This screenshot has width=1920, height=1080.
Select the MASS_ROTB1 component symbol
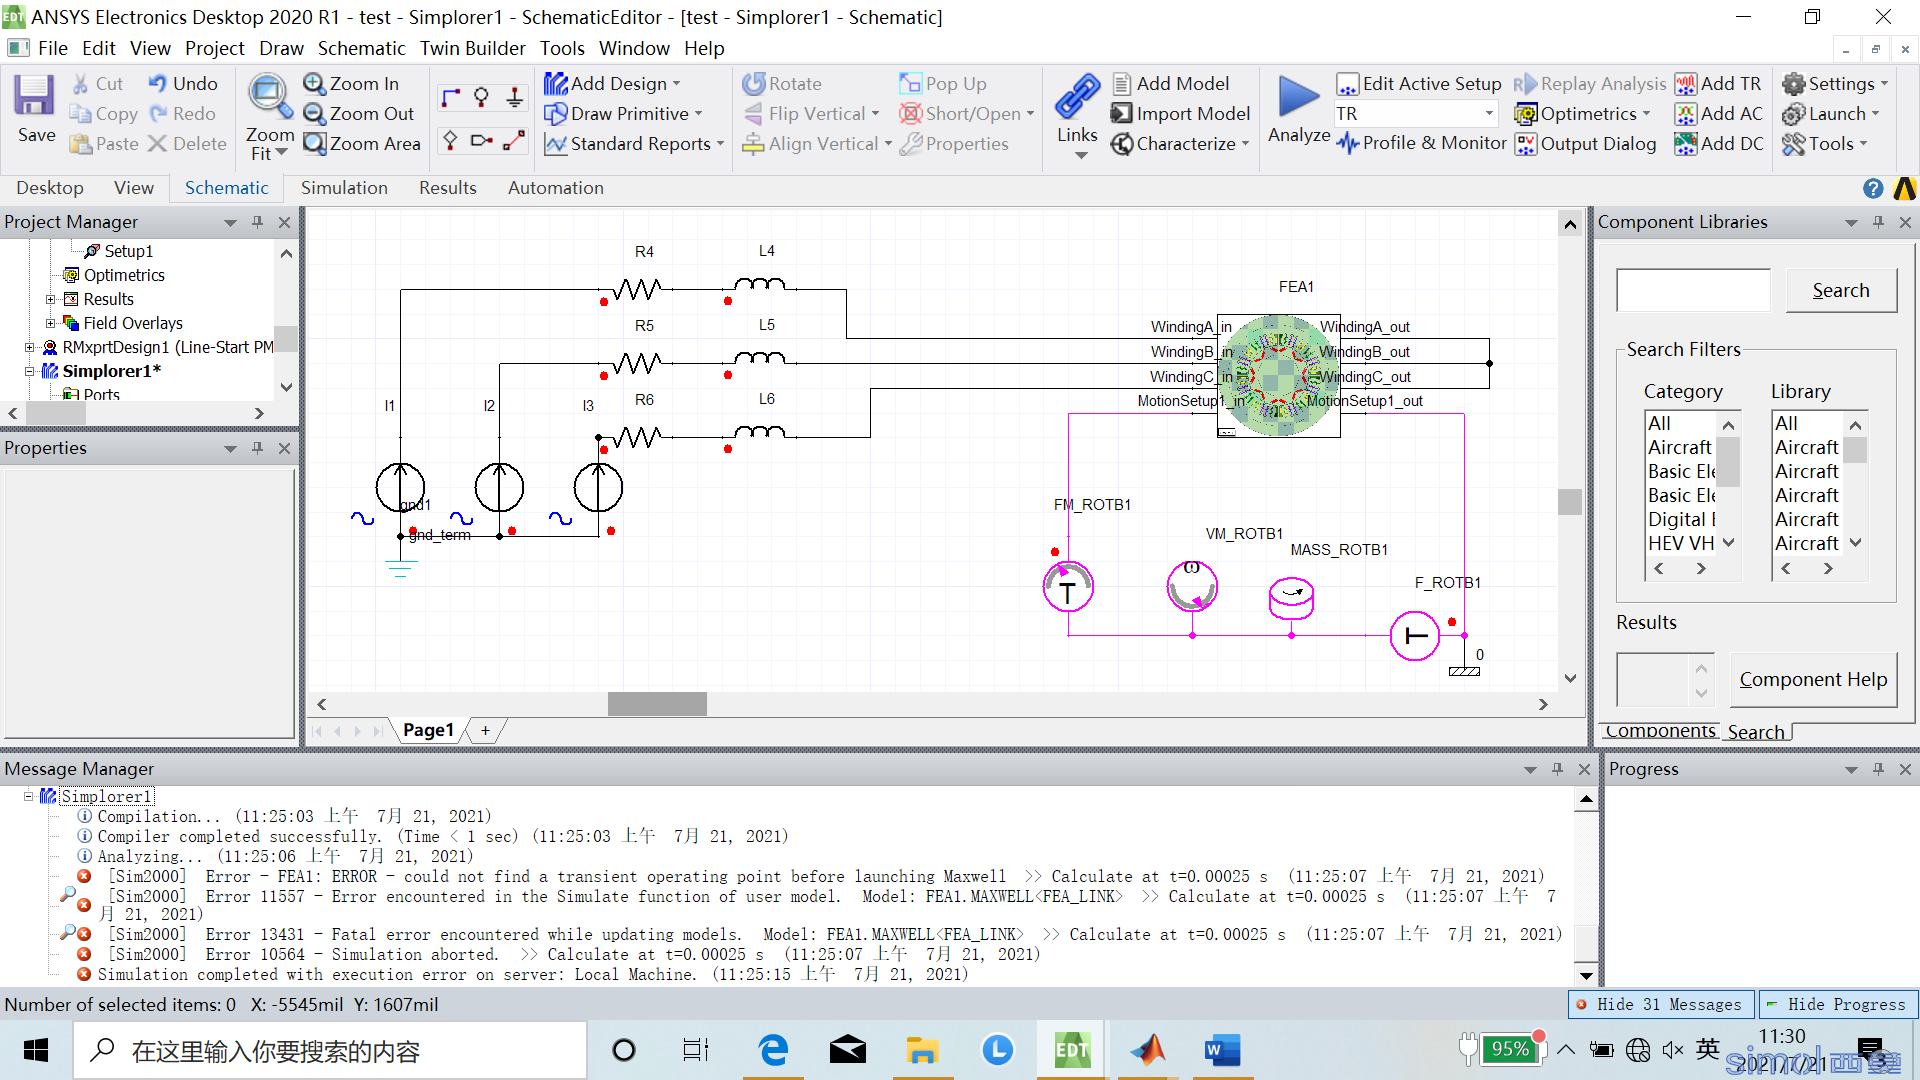pos(1291,598)
